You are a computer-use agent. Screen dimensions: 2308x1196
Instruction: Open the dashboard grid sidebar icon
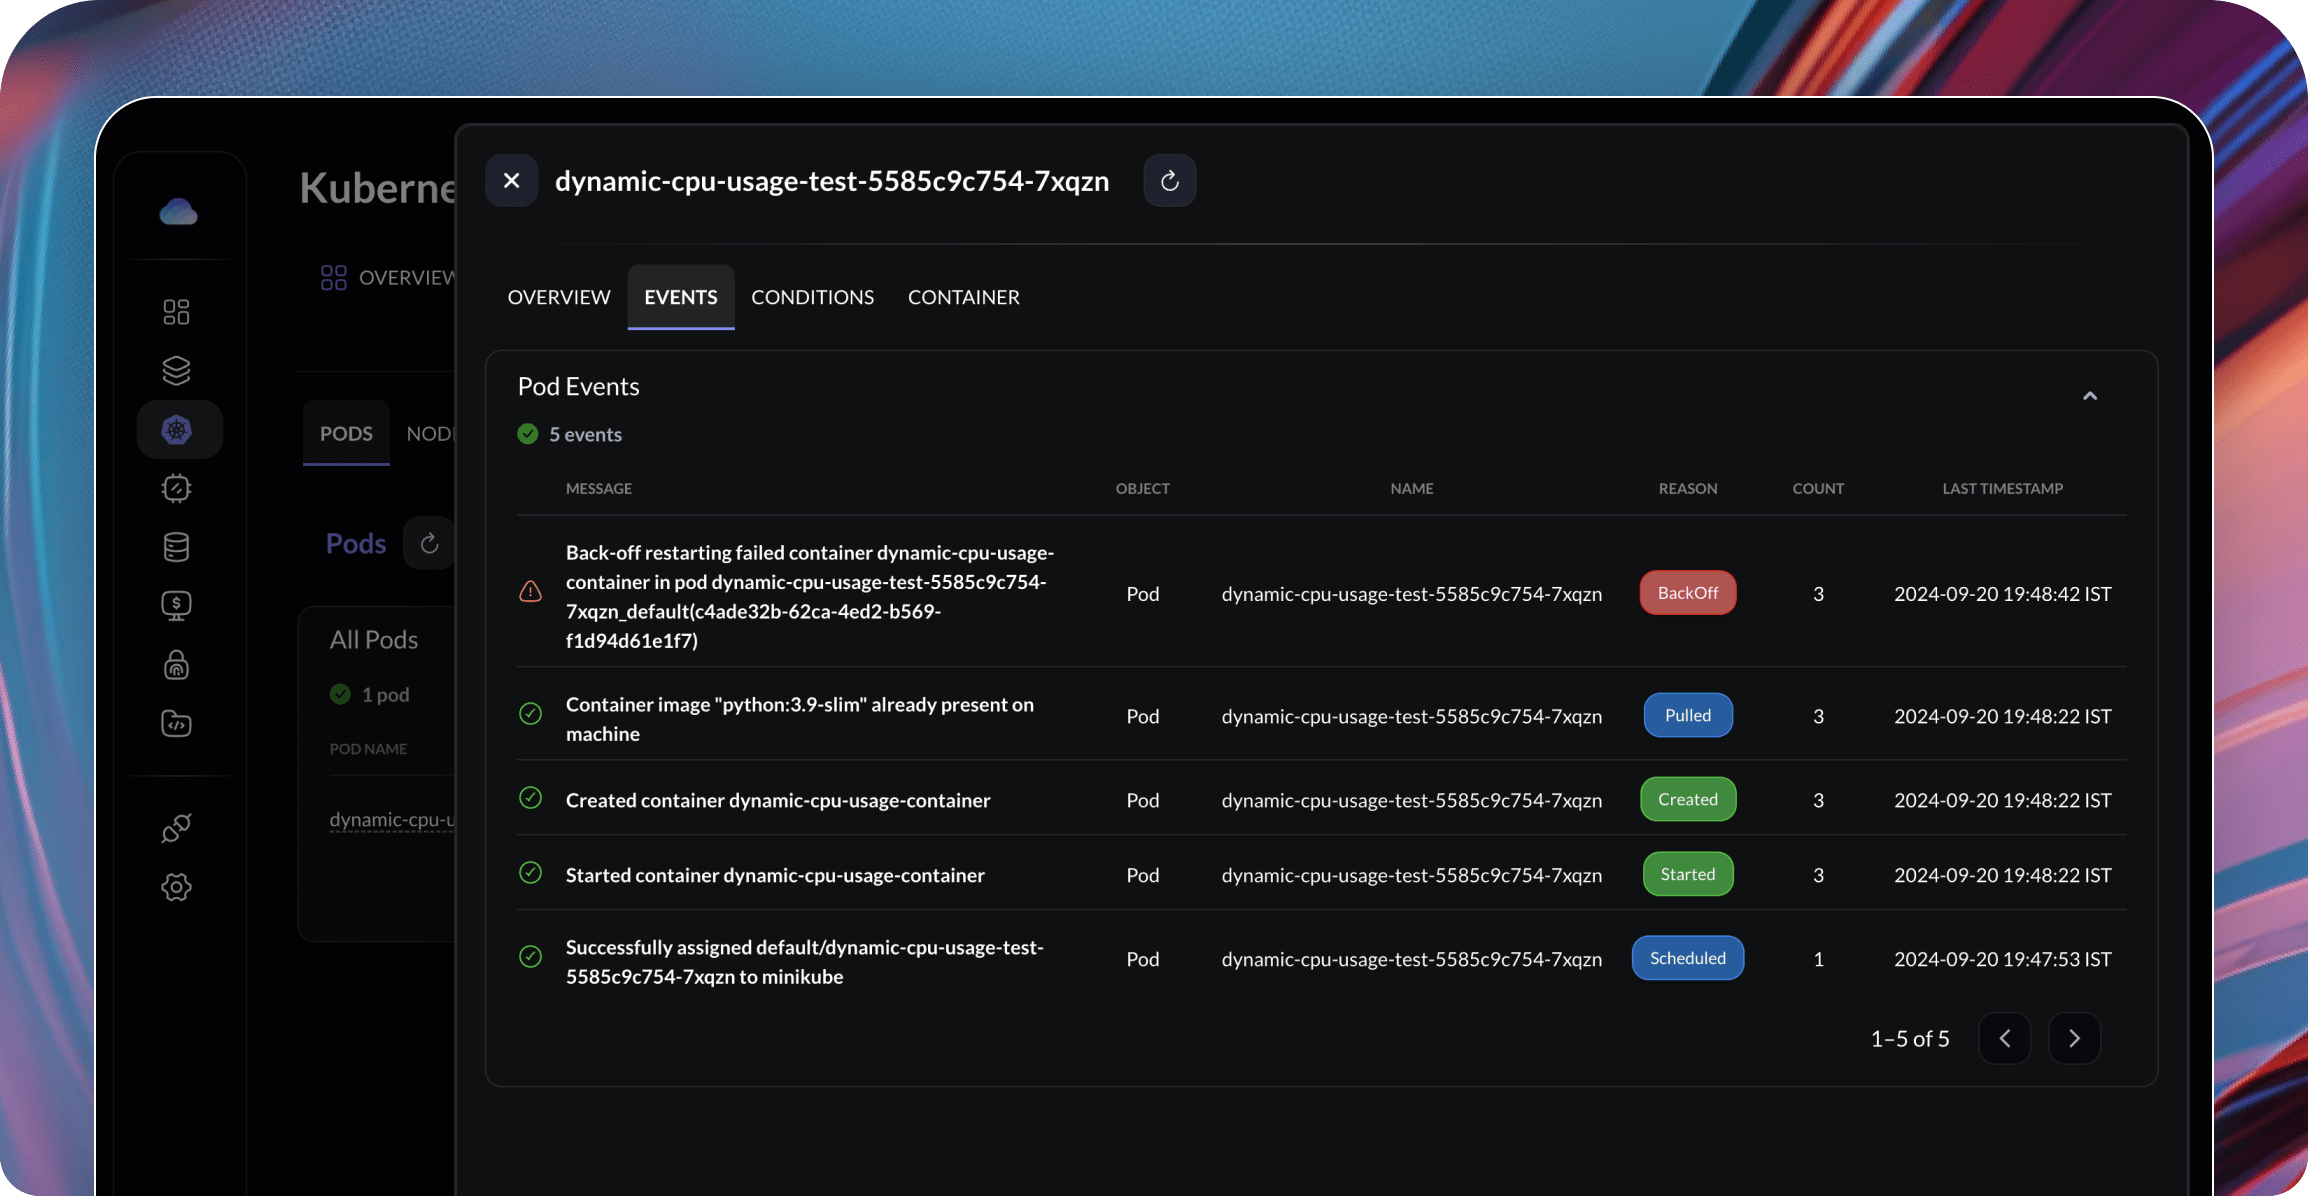176,312
